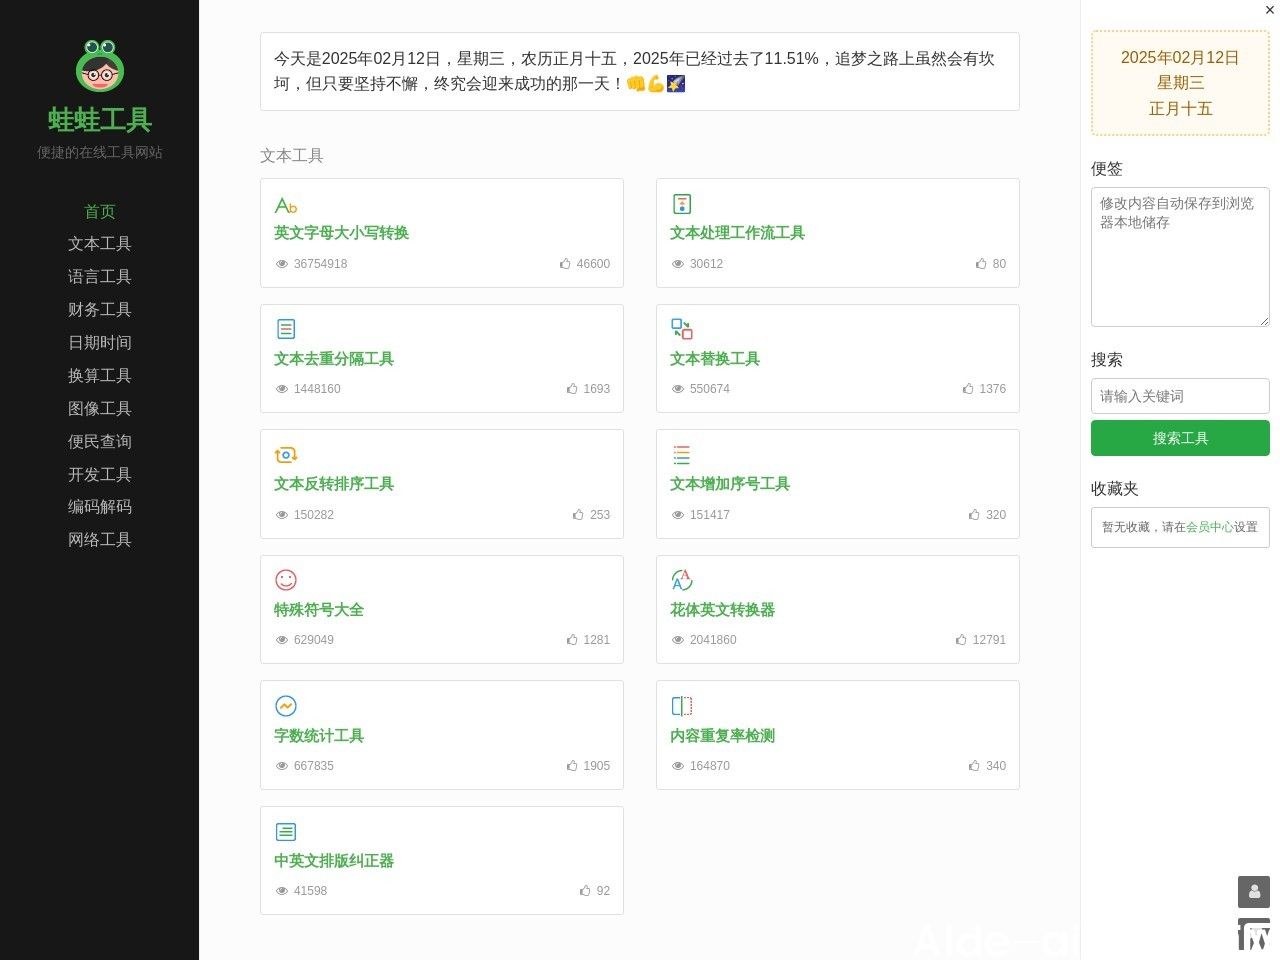Viewport: 1280px width, 960px height.
Task: Like the 文本替换工具 card
Action: (x=968, y=389)
